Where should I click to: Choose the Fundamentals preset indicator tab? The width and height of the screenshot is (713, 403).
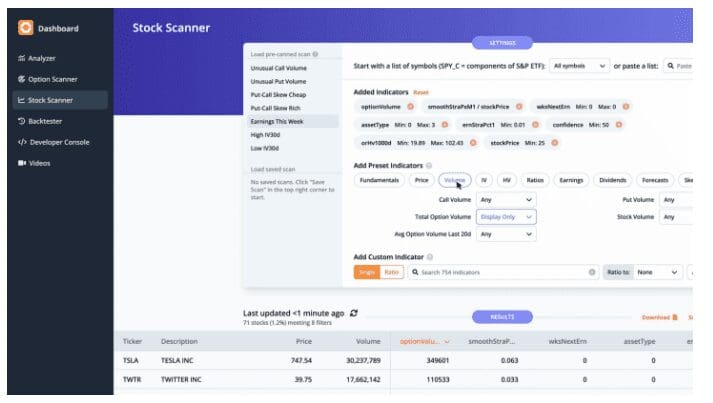click(379, 180)
